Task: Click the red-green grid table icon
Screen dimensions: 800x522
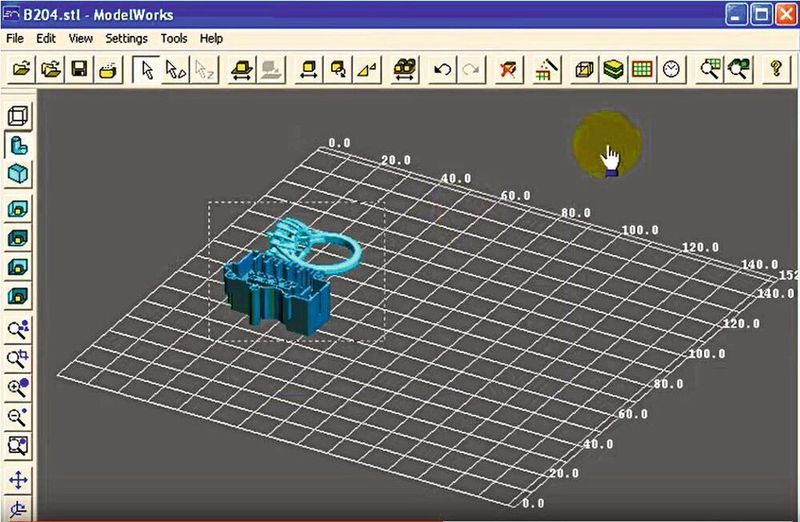Action: (x=642, y=69)
